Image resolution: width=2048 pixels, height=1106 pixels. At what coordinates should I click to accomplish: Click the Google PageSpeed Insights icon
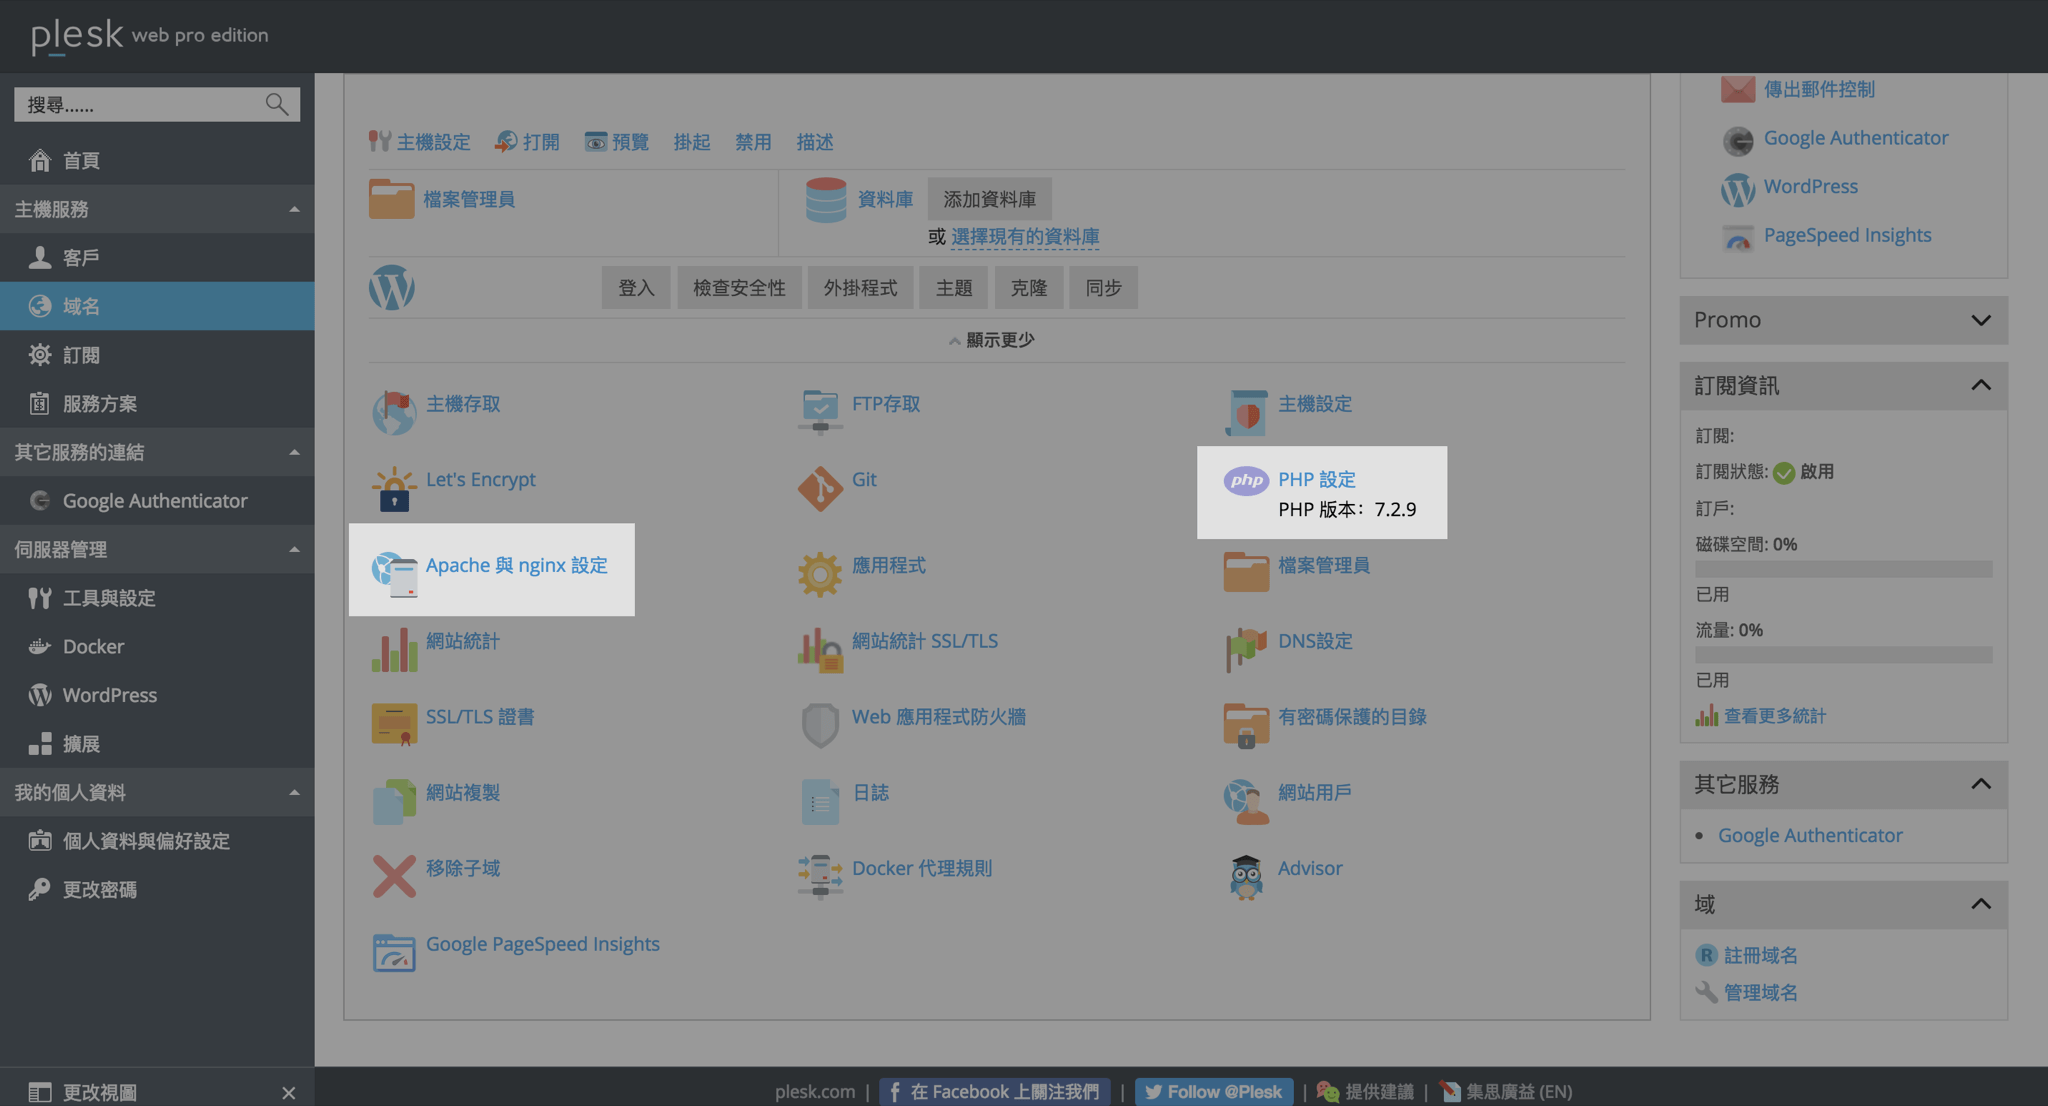click(394, 953)
